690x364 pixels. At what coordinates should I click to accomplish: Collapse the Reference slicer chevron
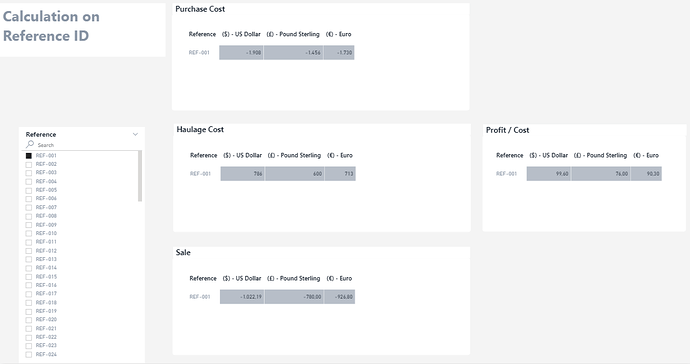[135, 134]
